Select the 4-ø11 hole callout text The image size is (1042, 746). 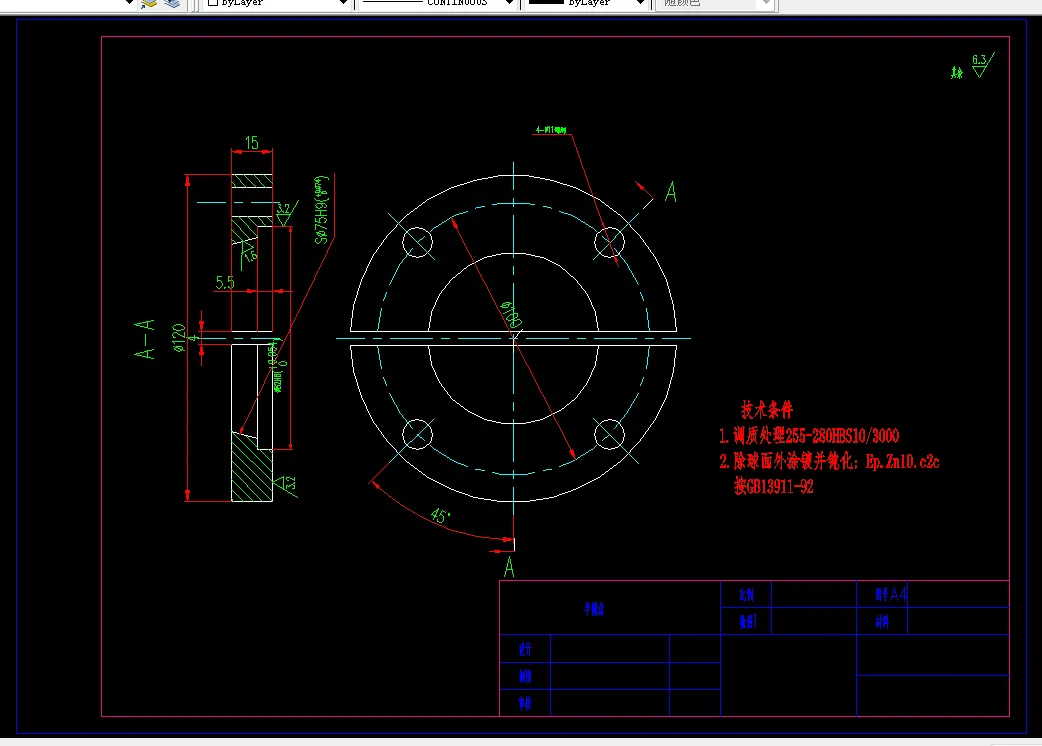(551, 130)
